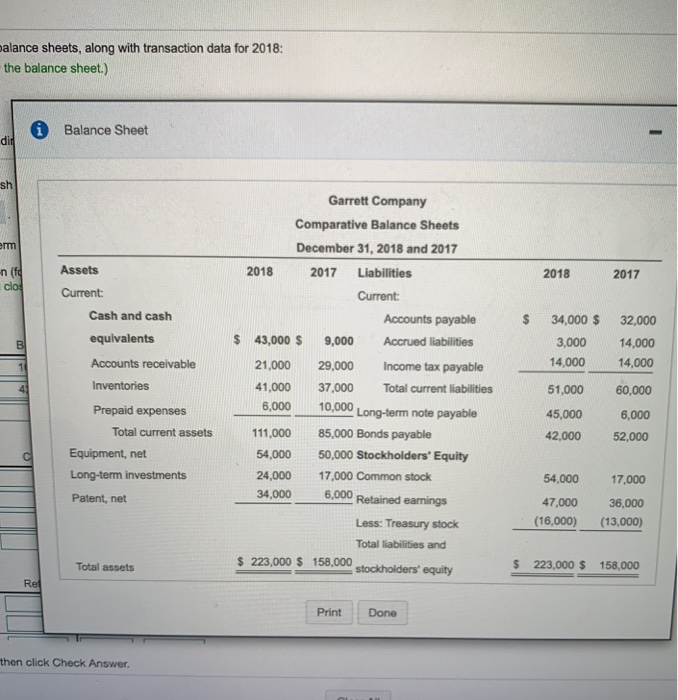Click the Cash and cash equivalents 2018 value 43,000
678x700 pixels.
pyautogui.click(x=272, y=340)
